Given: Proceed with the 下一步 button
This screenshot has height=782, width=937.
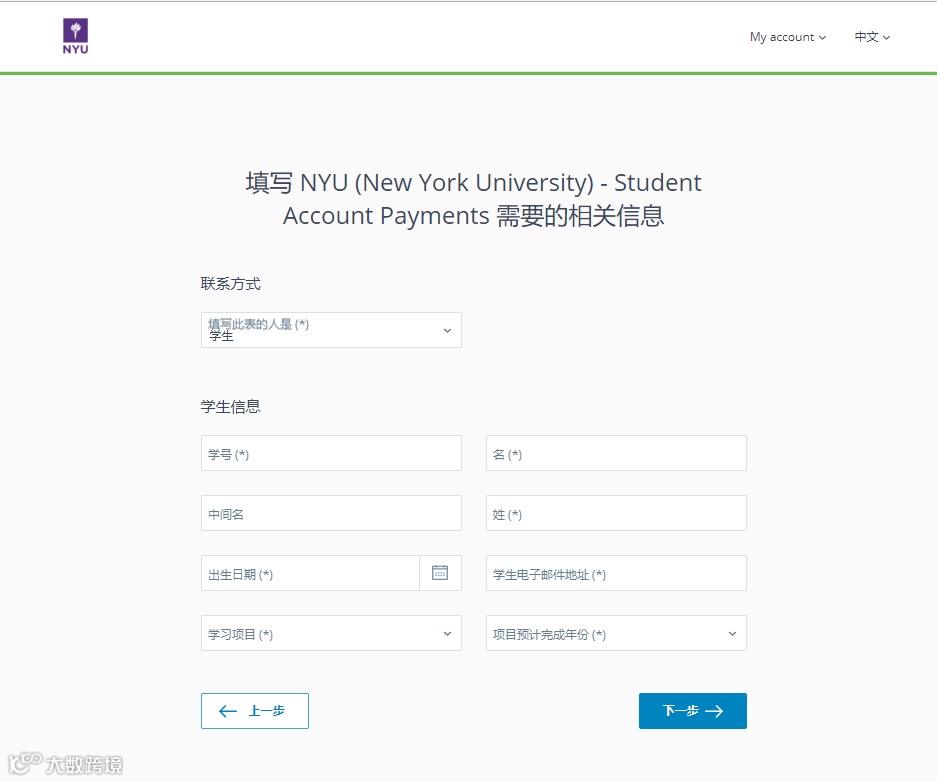Looking at the screenshot, I should pyautogui.click(x=693, y=711).
